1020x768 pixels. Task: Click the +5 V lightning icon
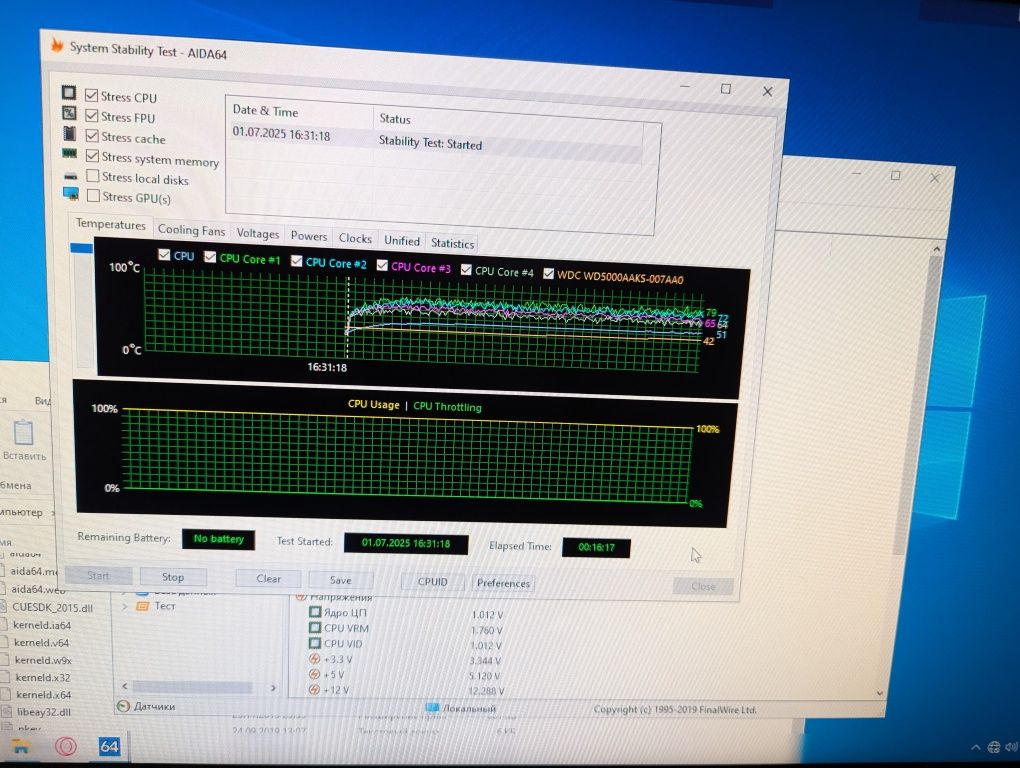click(x=314, y=674)
